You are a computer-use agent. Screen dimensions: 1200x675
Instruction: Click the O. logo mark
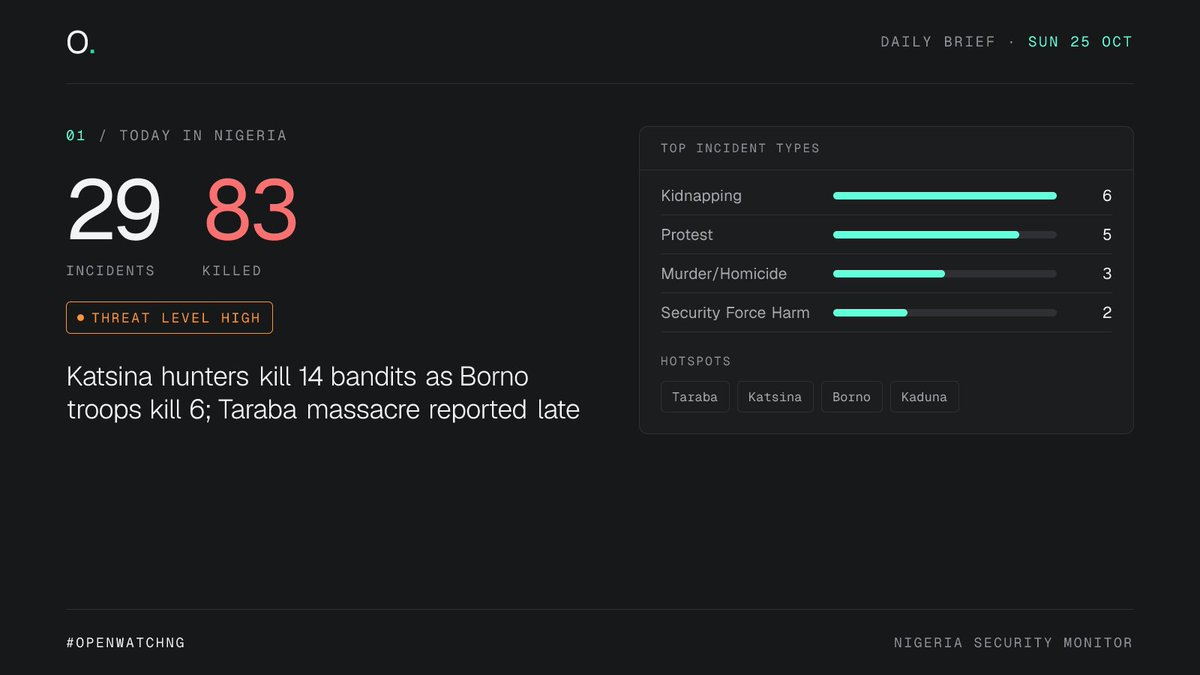coord(81,42)
